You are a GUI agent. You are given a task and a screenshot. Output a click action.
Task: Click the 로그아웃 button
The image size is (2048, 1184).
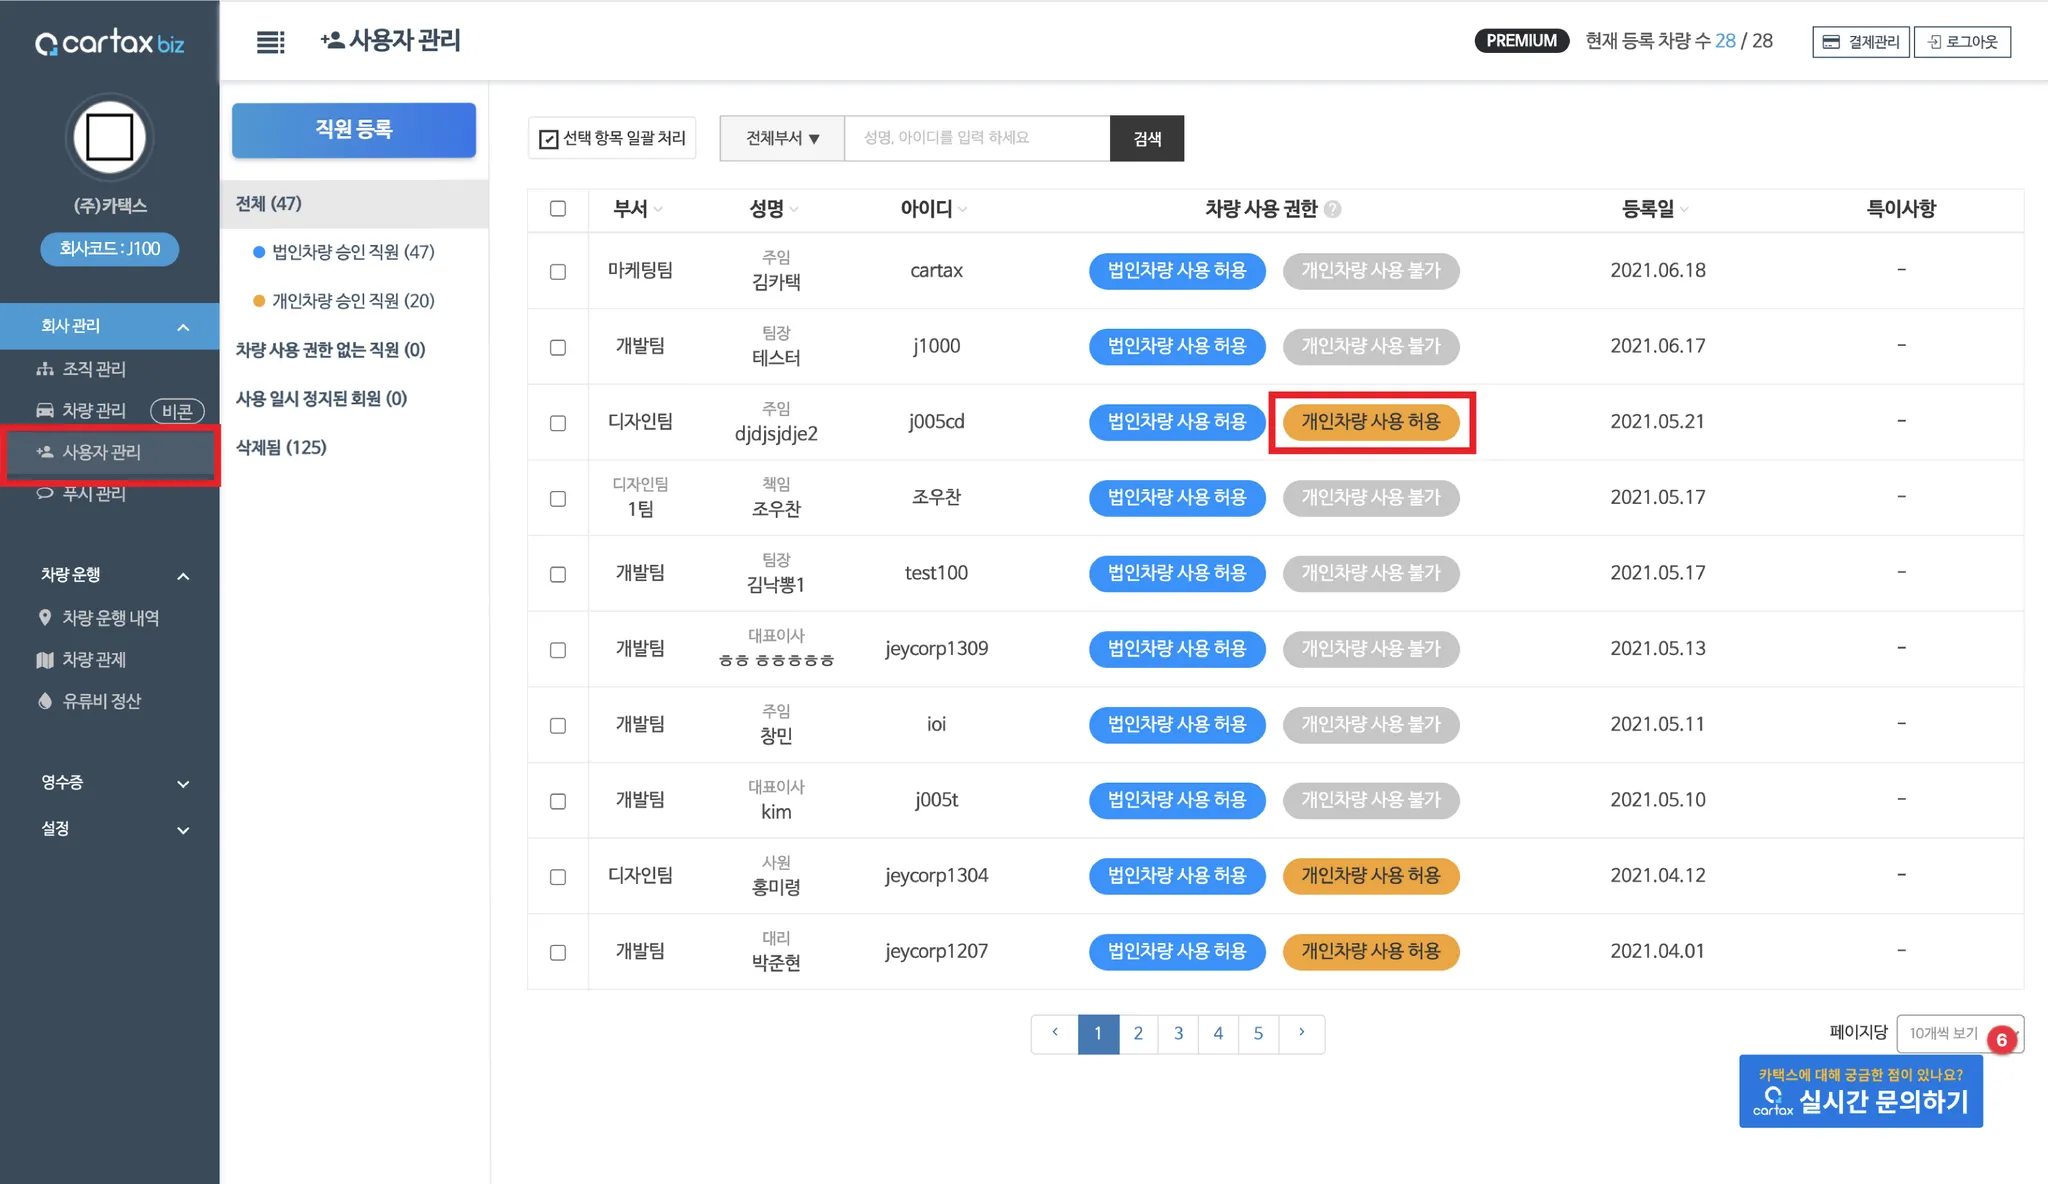click(x=1962, y=41)
